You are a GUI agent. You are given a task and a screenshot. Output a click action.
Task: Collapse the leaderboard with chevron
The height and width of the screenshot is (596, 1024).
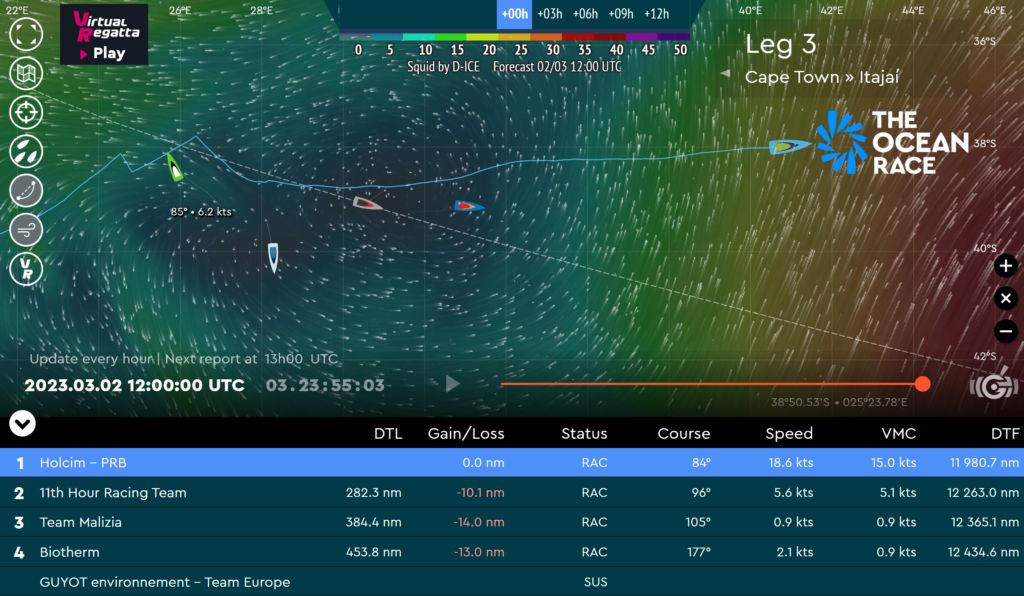tap(22, 424)
